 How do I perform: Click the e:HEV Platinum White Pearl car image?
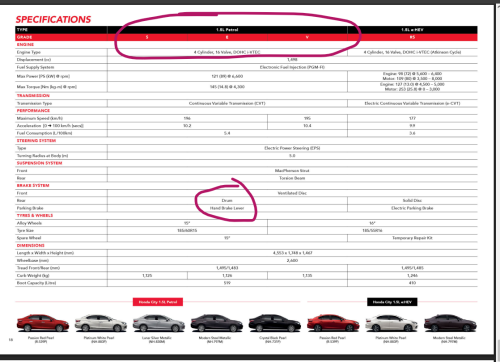tap(391, 323)
